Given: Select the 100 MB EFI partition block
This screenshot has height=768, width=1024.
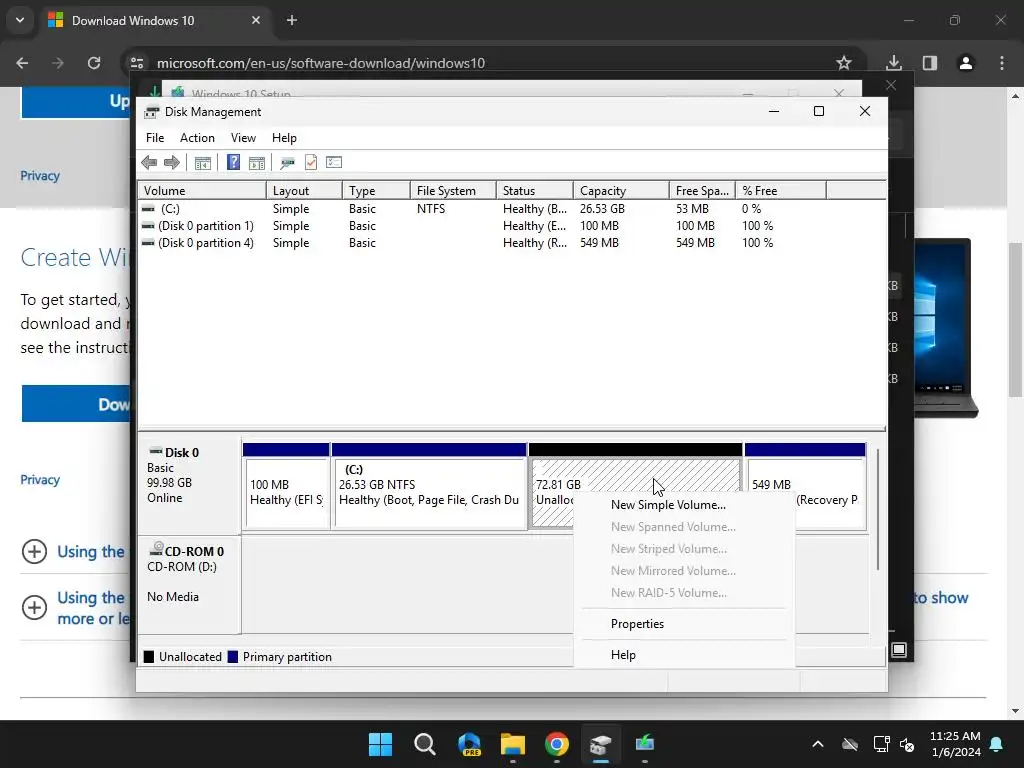Looking at the screenshot, I should [286, 487].
